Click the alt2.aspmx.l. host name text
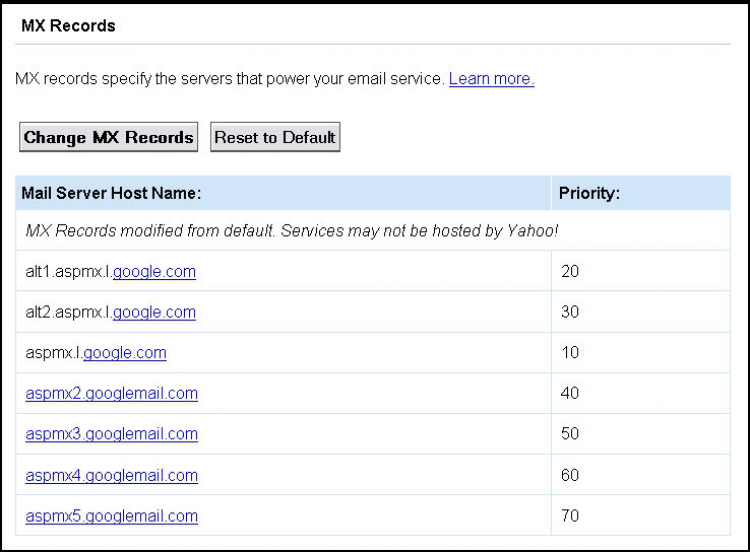 click(69, 312)
